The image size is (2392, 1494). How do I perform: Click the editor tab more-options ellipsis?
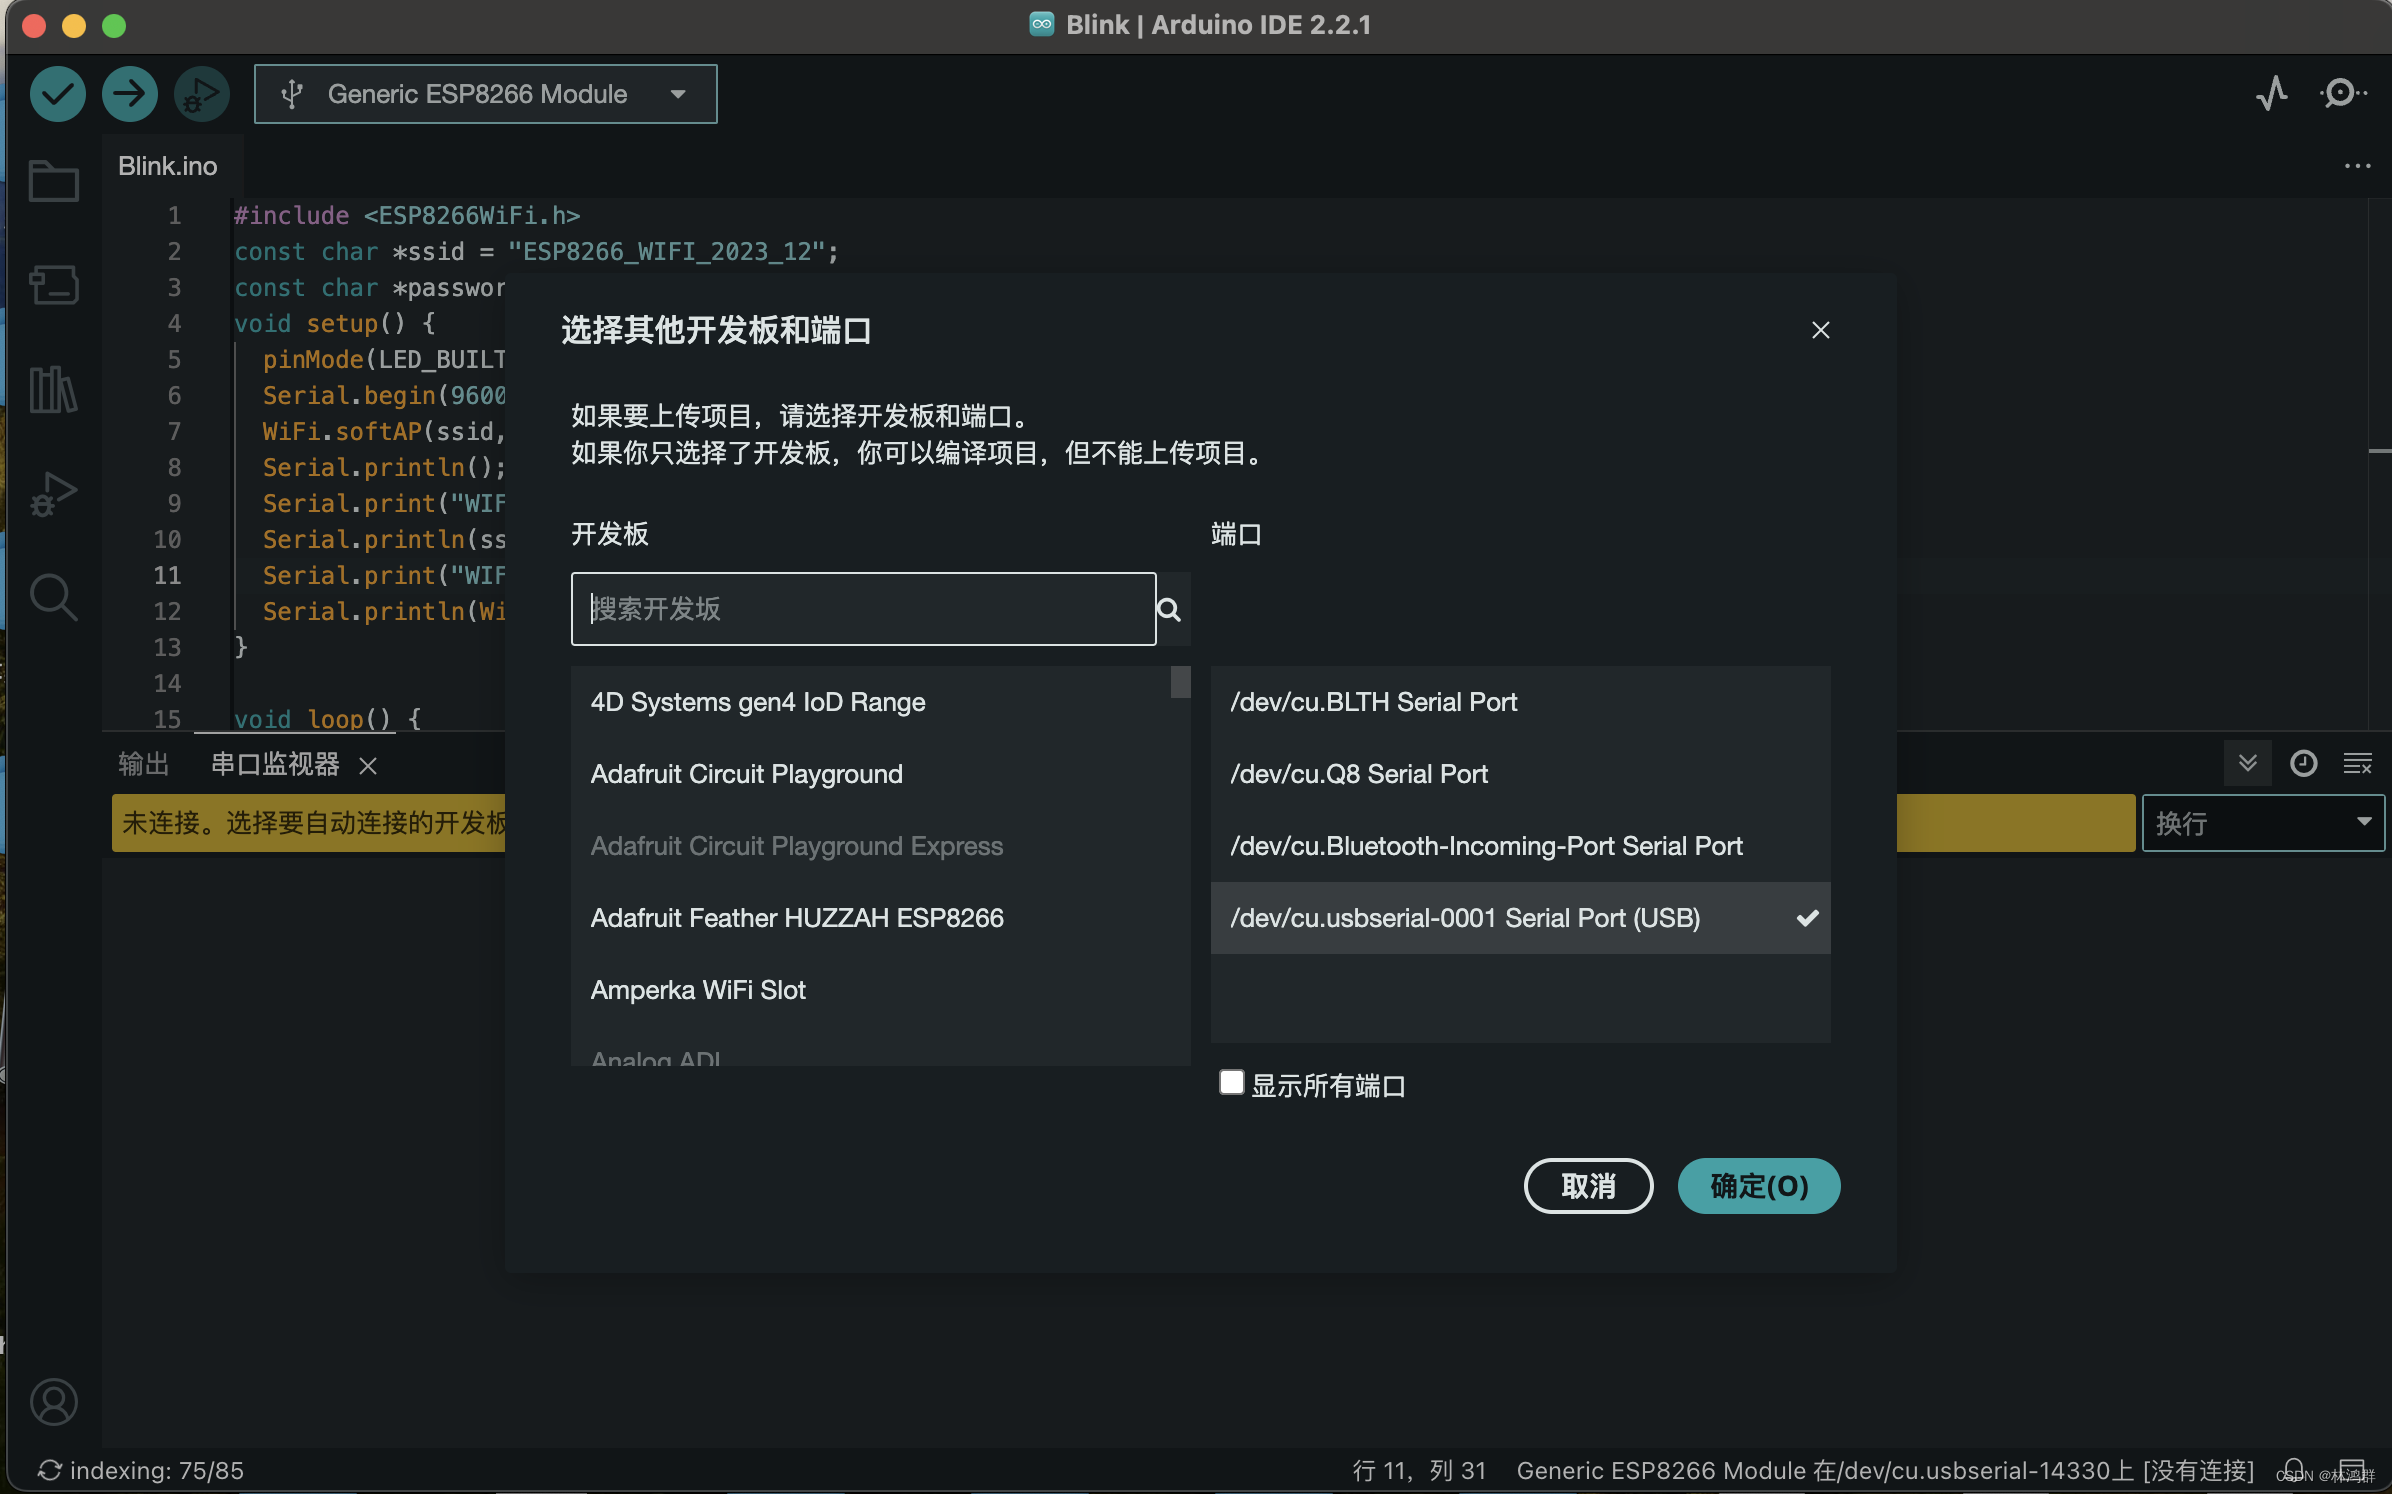point(2357,166)
